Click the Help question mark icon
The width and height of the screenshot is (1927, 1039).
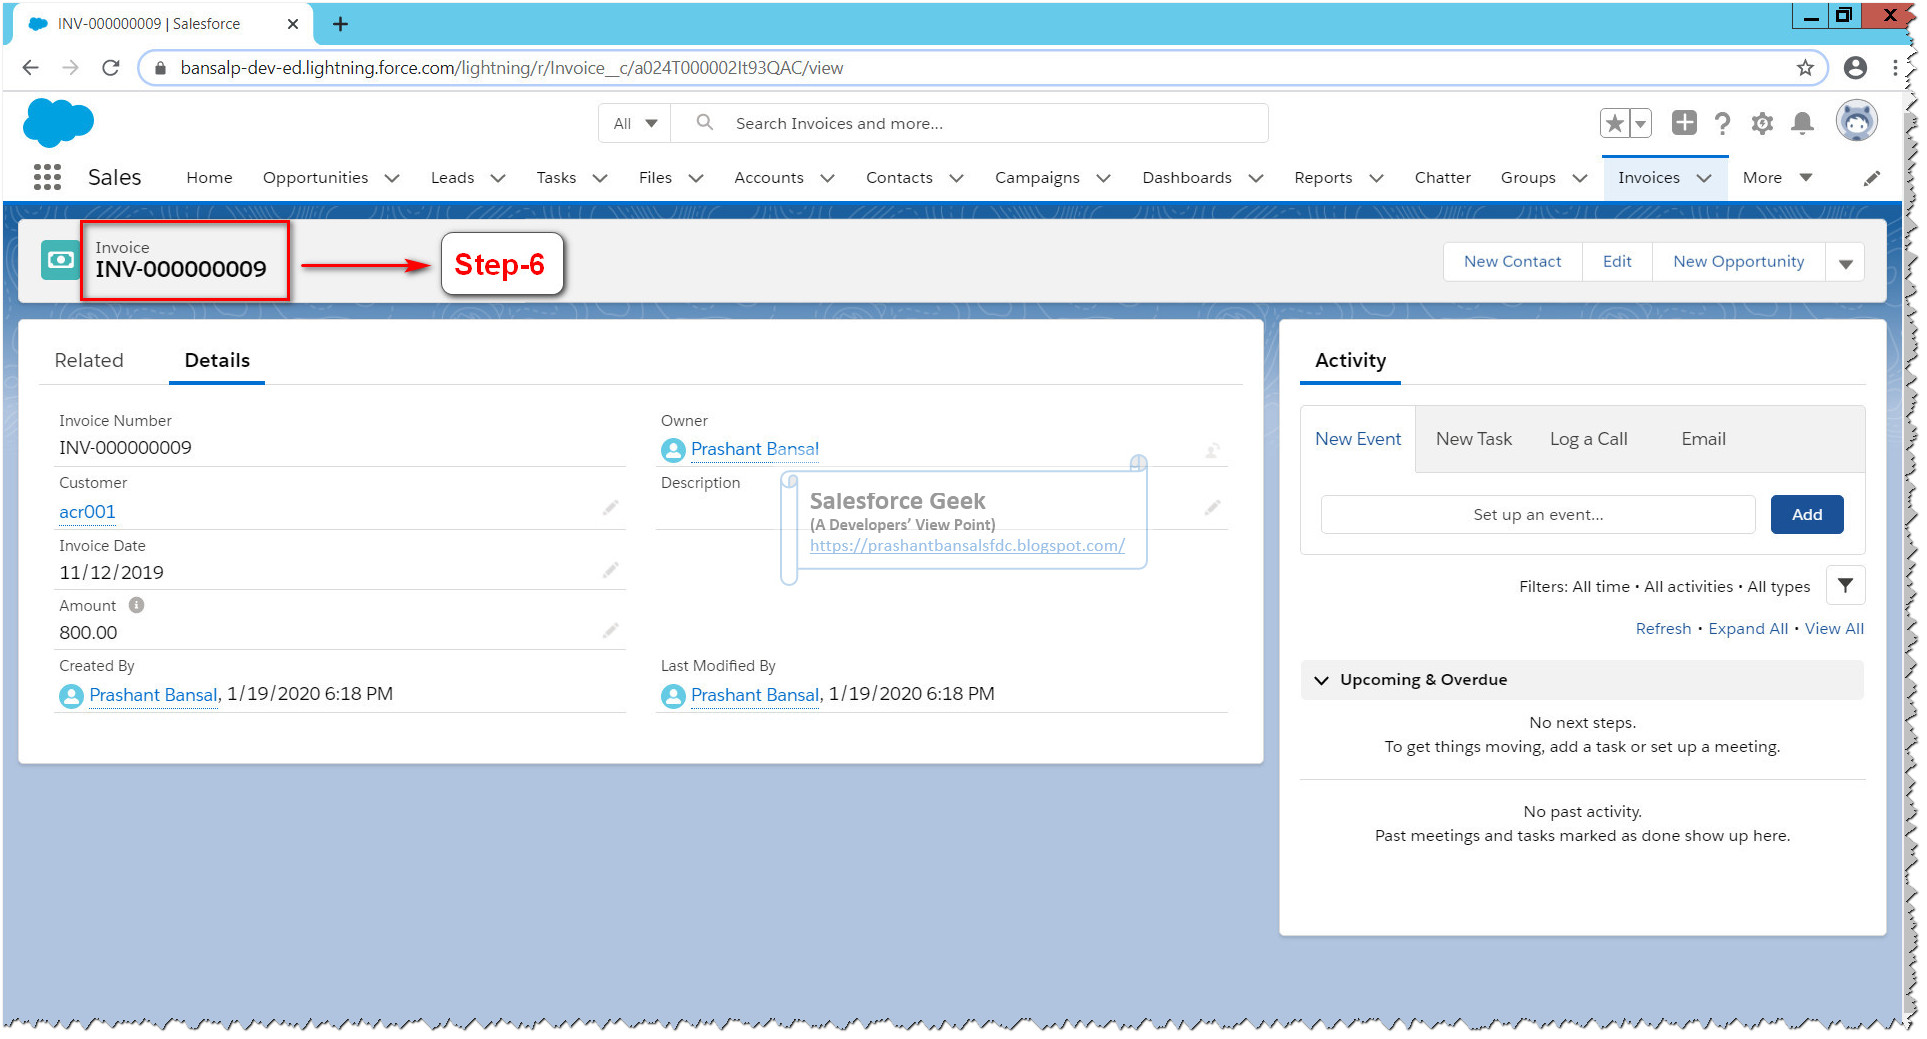[x=1722, y=123]
